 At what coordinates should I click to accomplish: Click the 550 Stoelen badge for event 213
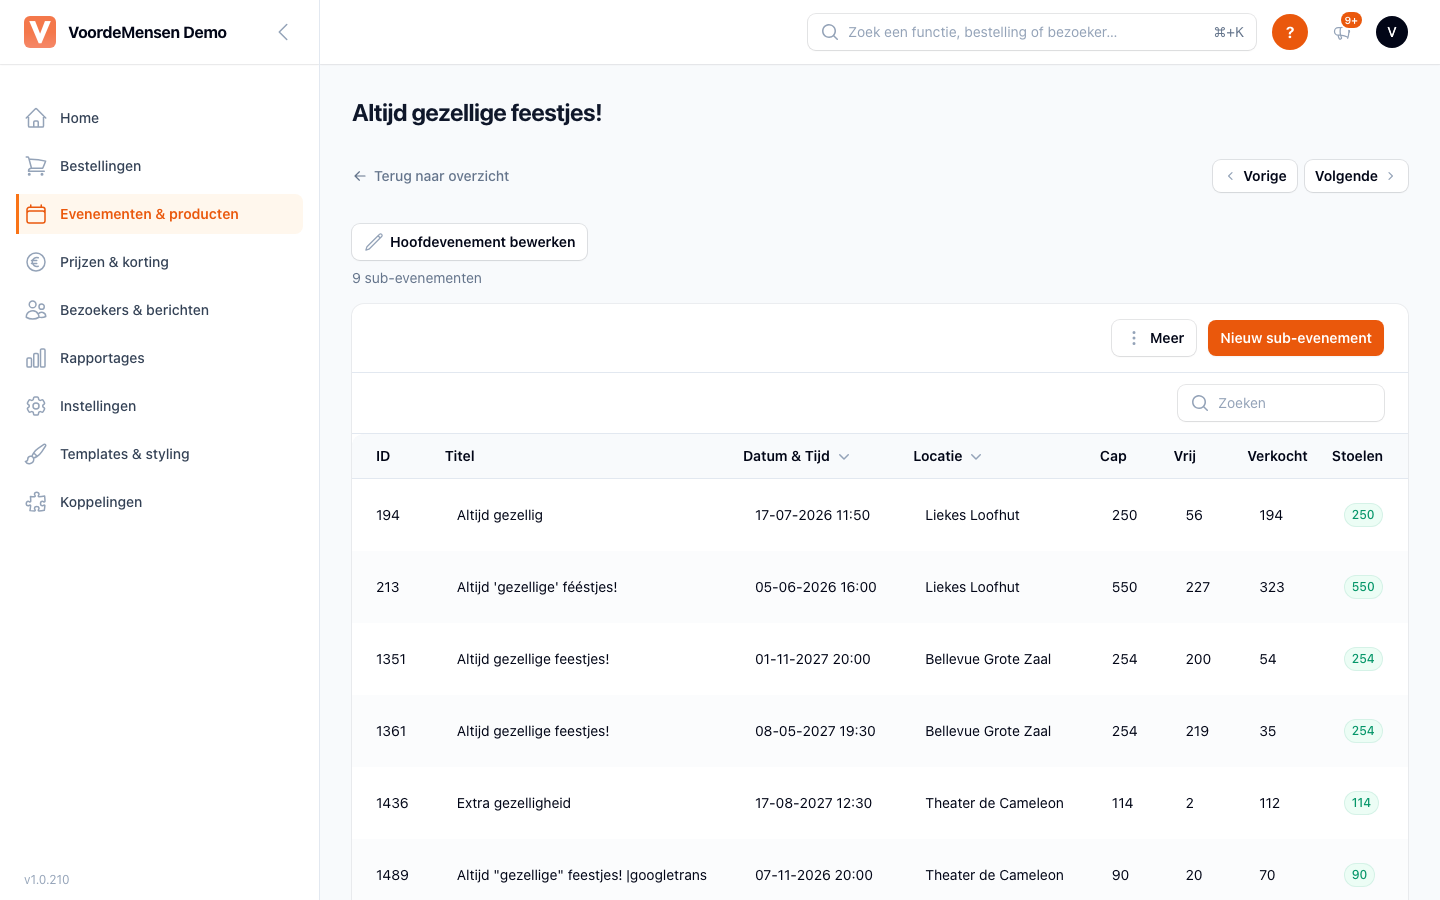tap(1363, 587)
